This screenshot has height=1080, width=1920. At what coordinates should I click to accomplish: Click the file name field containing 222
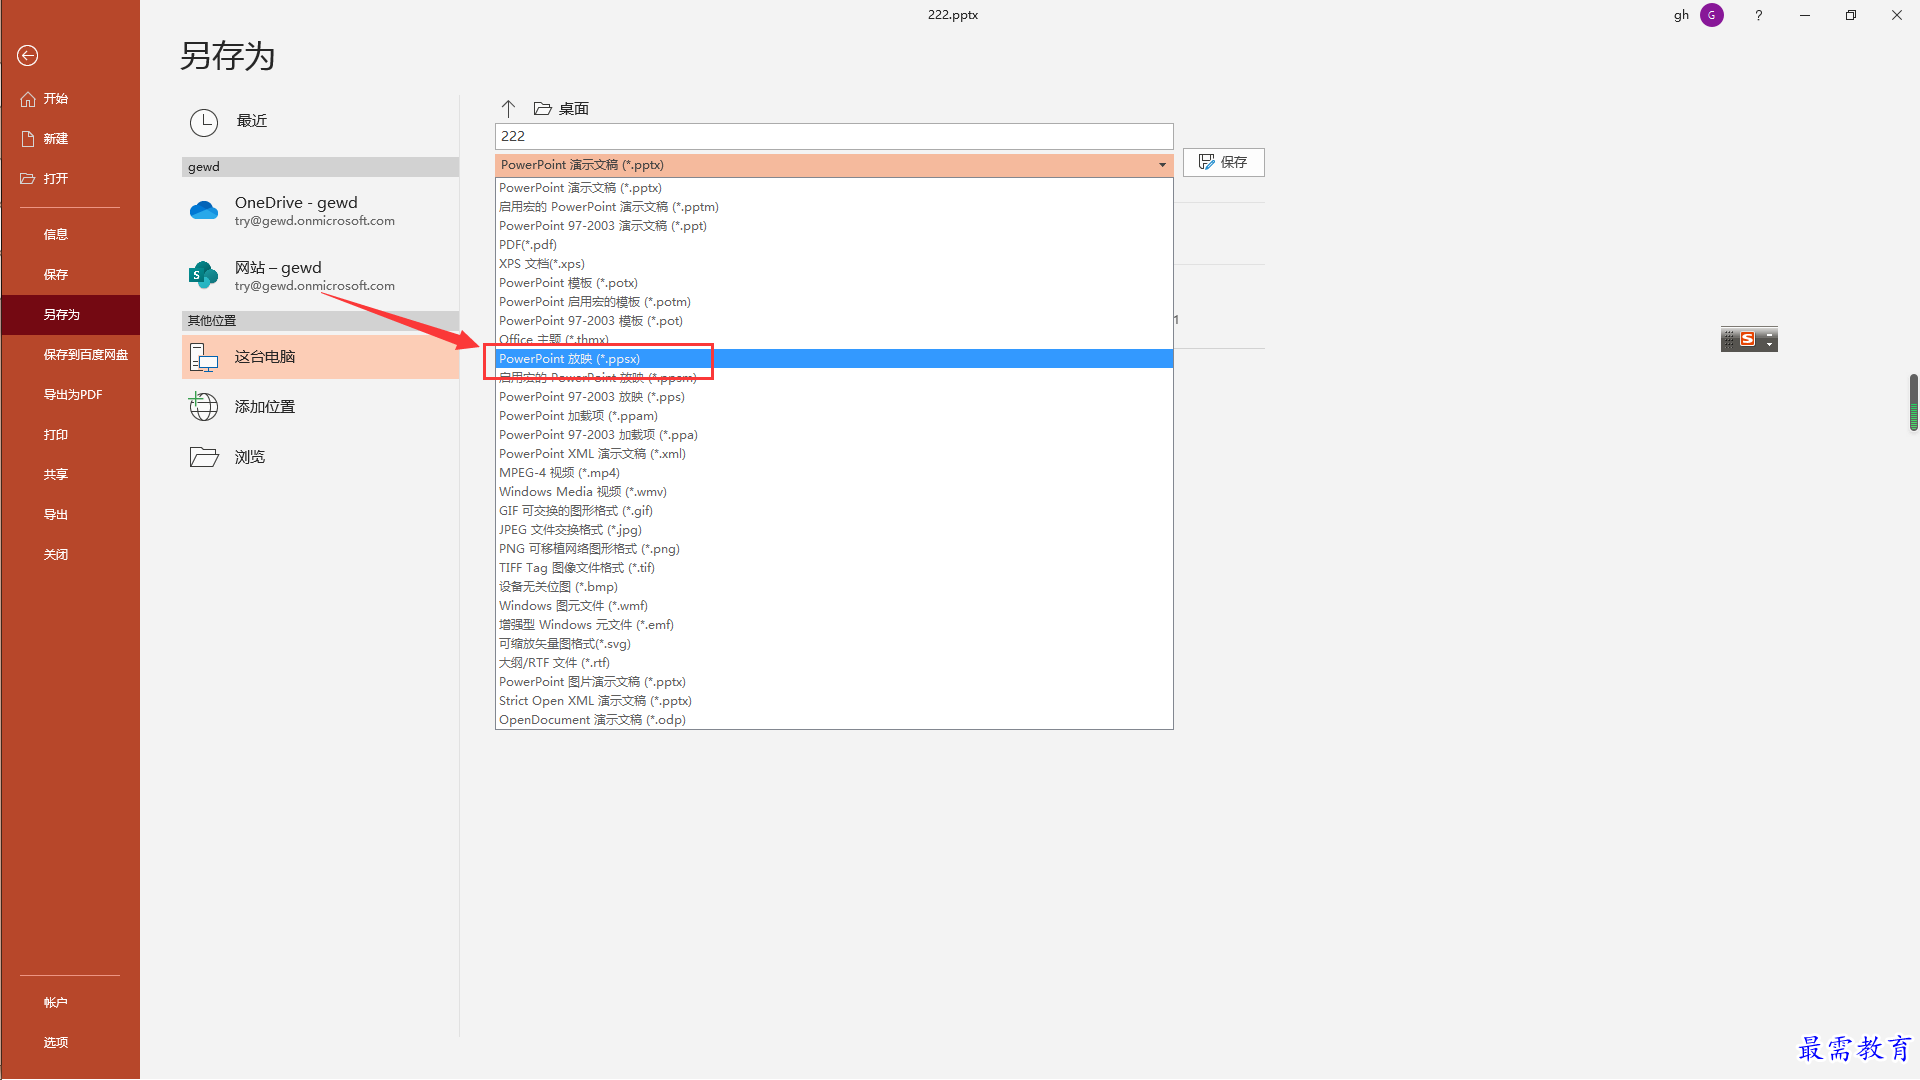(x=834, y=136)
